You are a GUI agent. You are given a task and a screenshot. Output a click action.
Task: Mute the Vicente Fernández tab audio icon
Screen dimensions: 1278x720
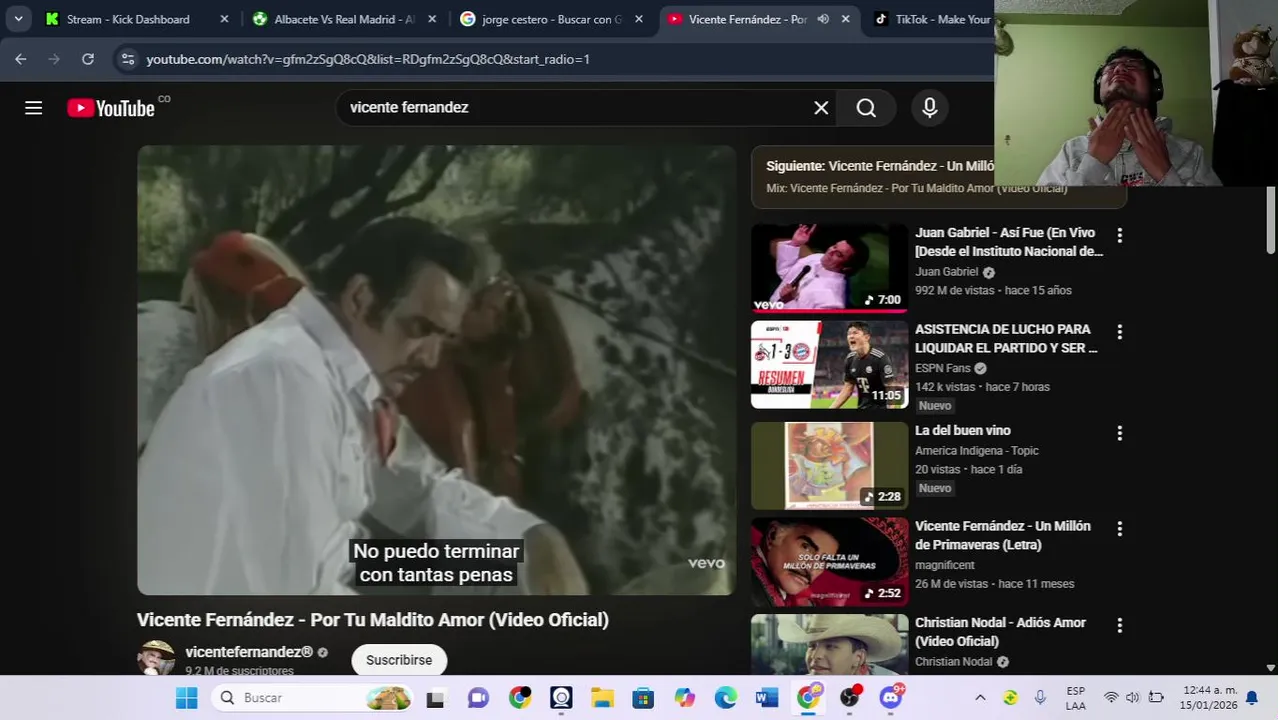pyautogui.click(x=823, y=19)
